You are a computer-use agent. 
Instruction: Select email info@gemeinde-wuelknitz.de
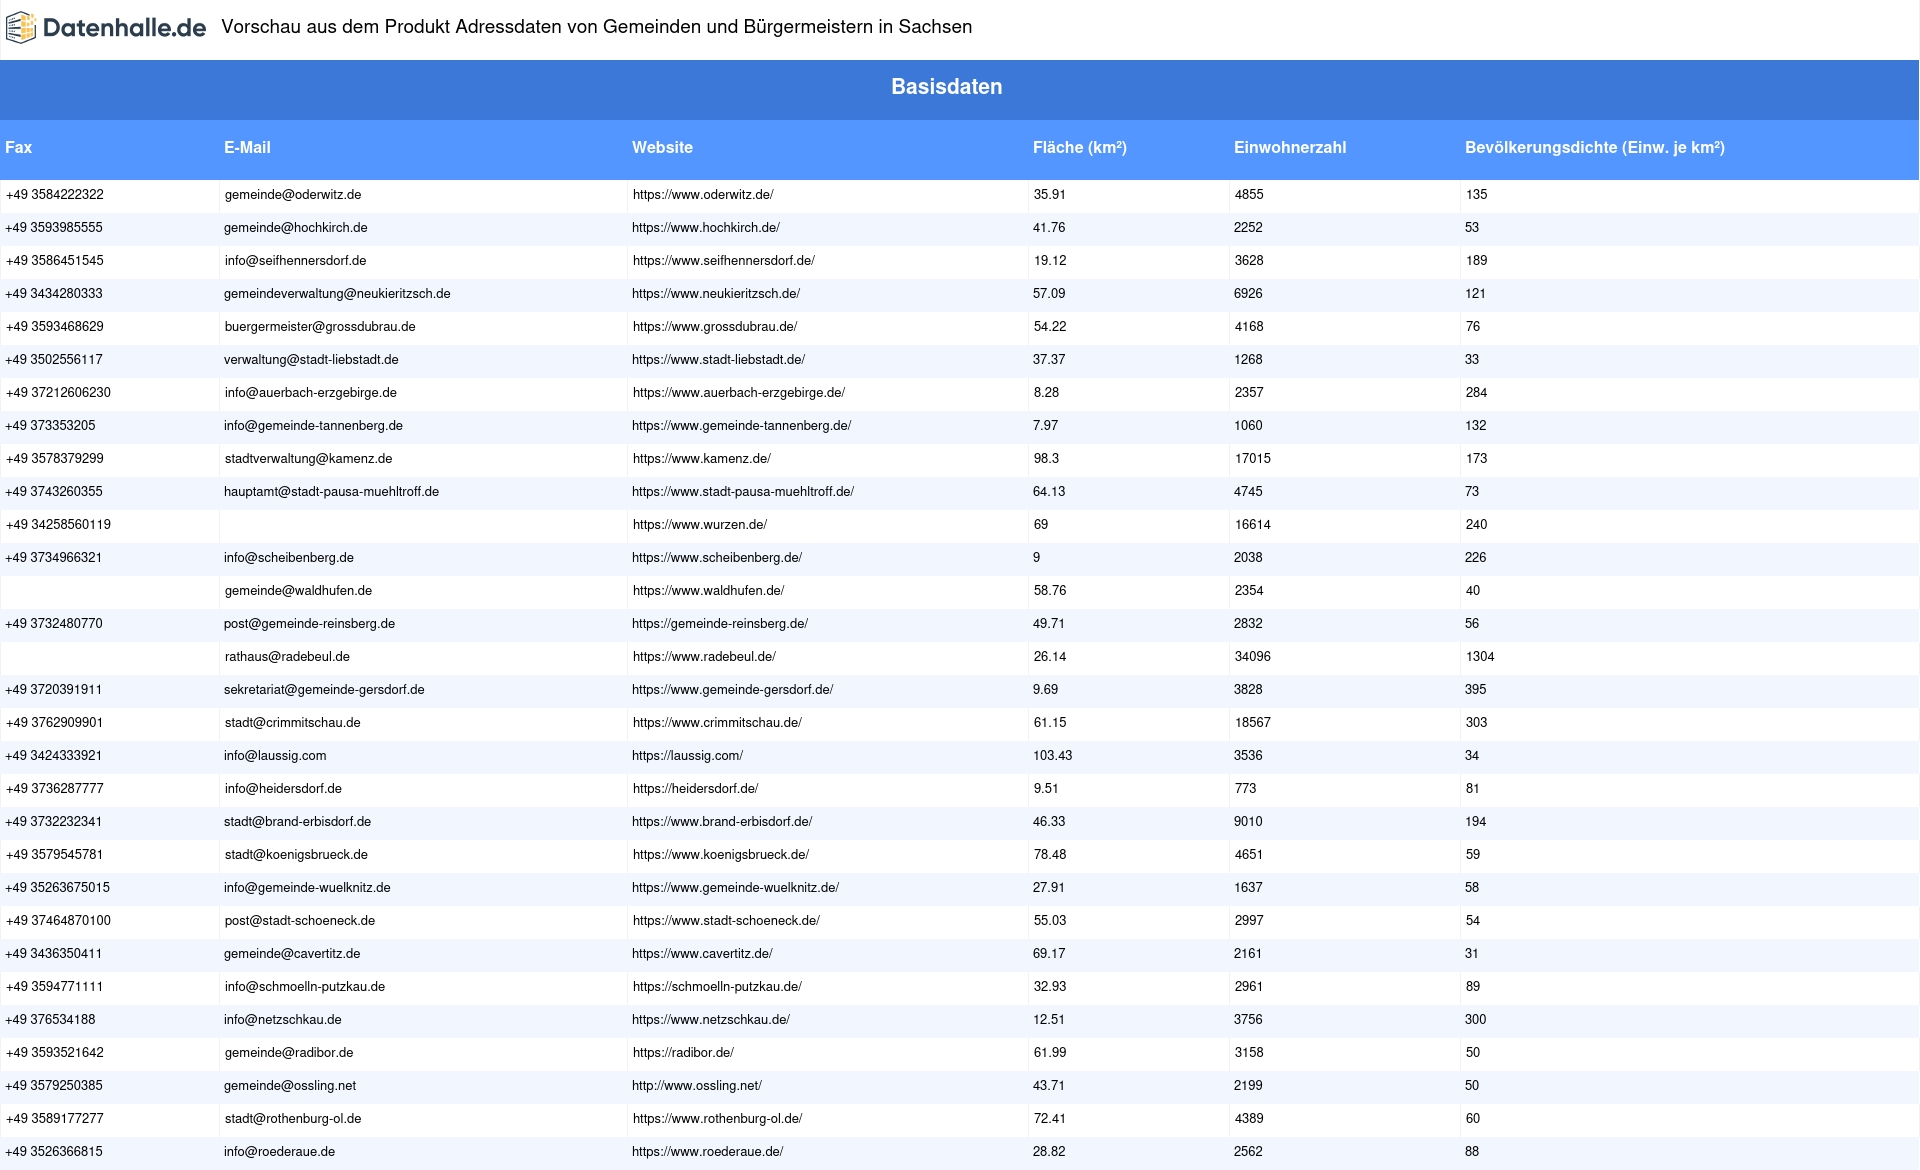click(x=308, y=888)
